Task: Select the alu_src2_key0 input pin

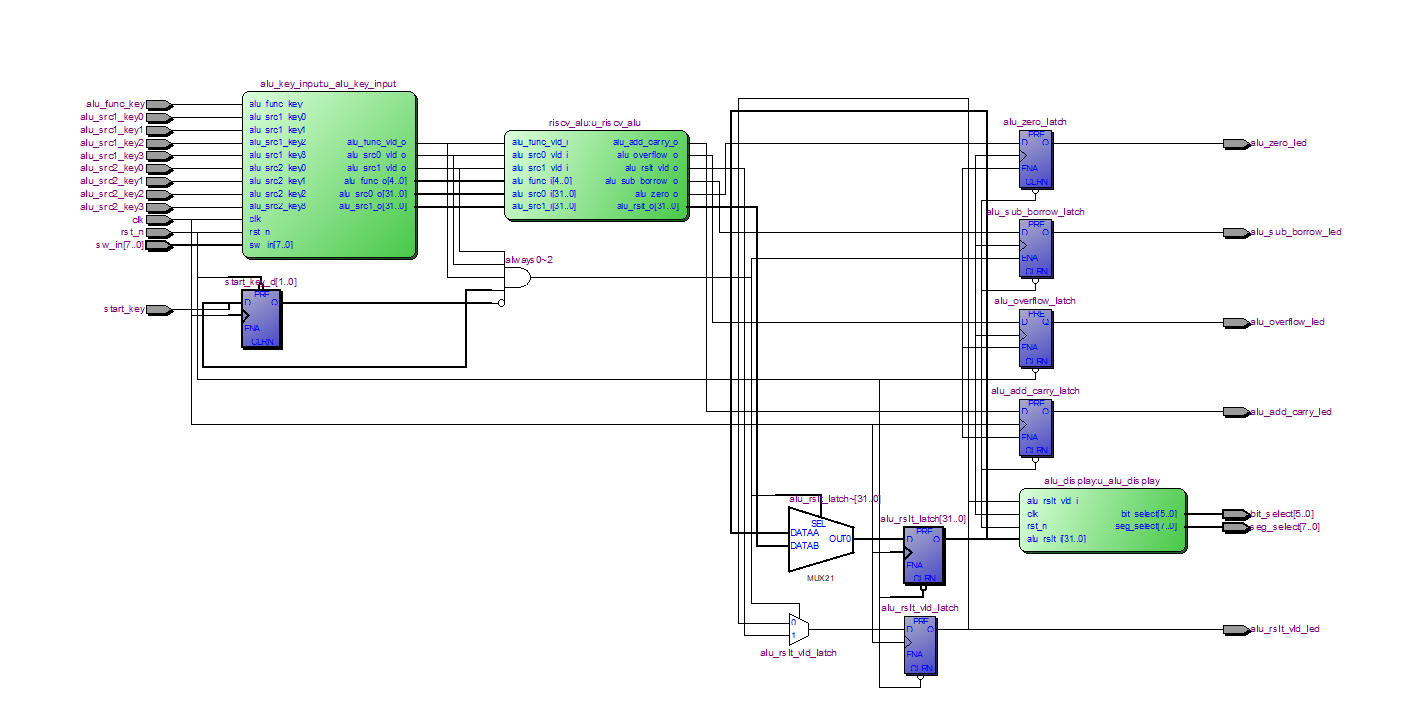Action: coord(160,168)
